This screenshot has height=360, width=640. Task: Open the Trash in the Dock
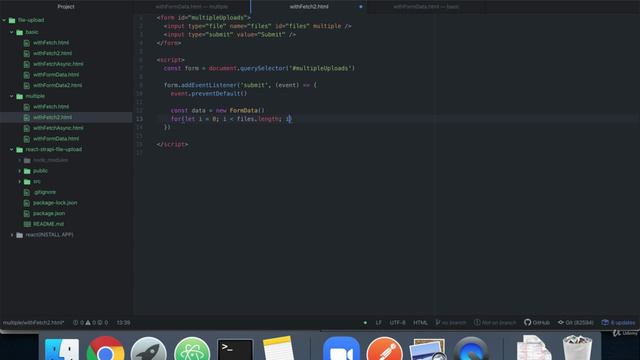click(x=577, y=348)
